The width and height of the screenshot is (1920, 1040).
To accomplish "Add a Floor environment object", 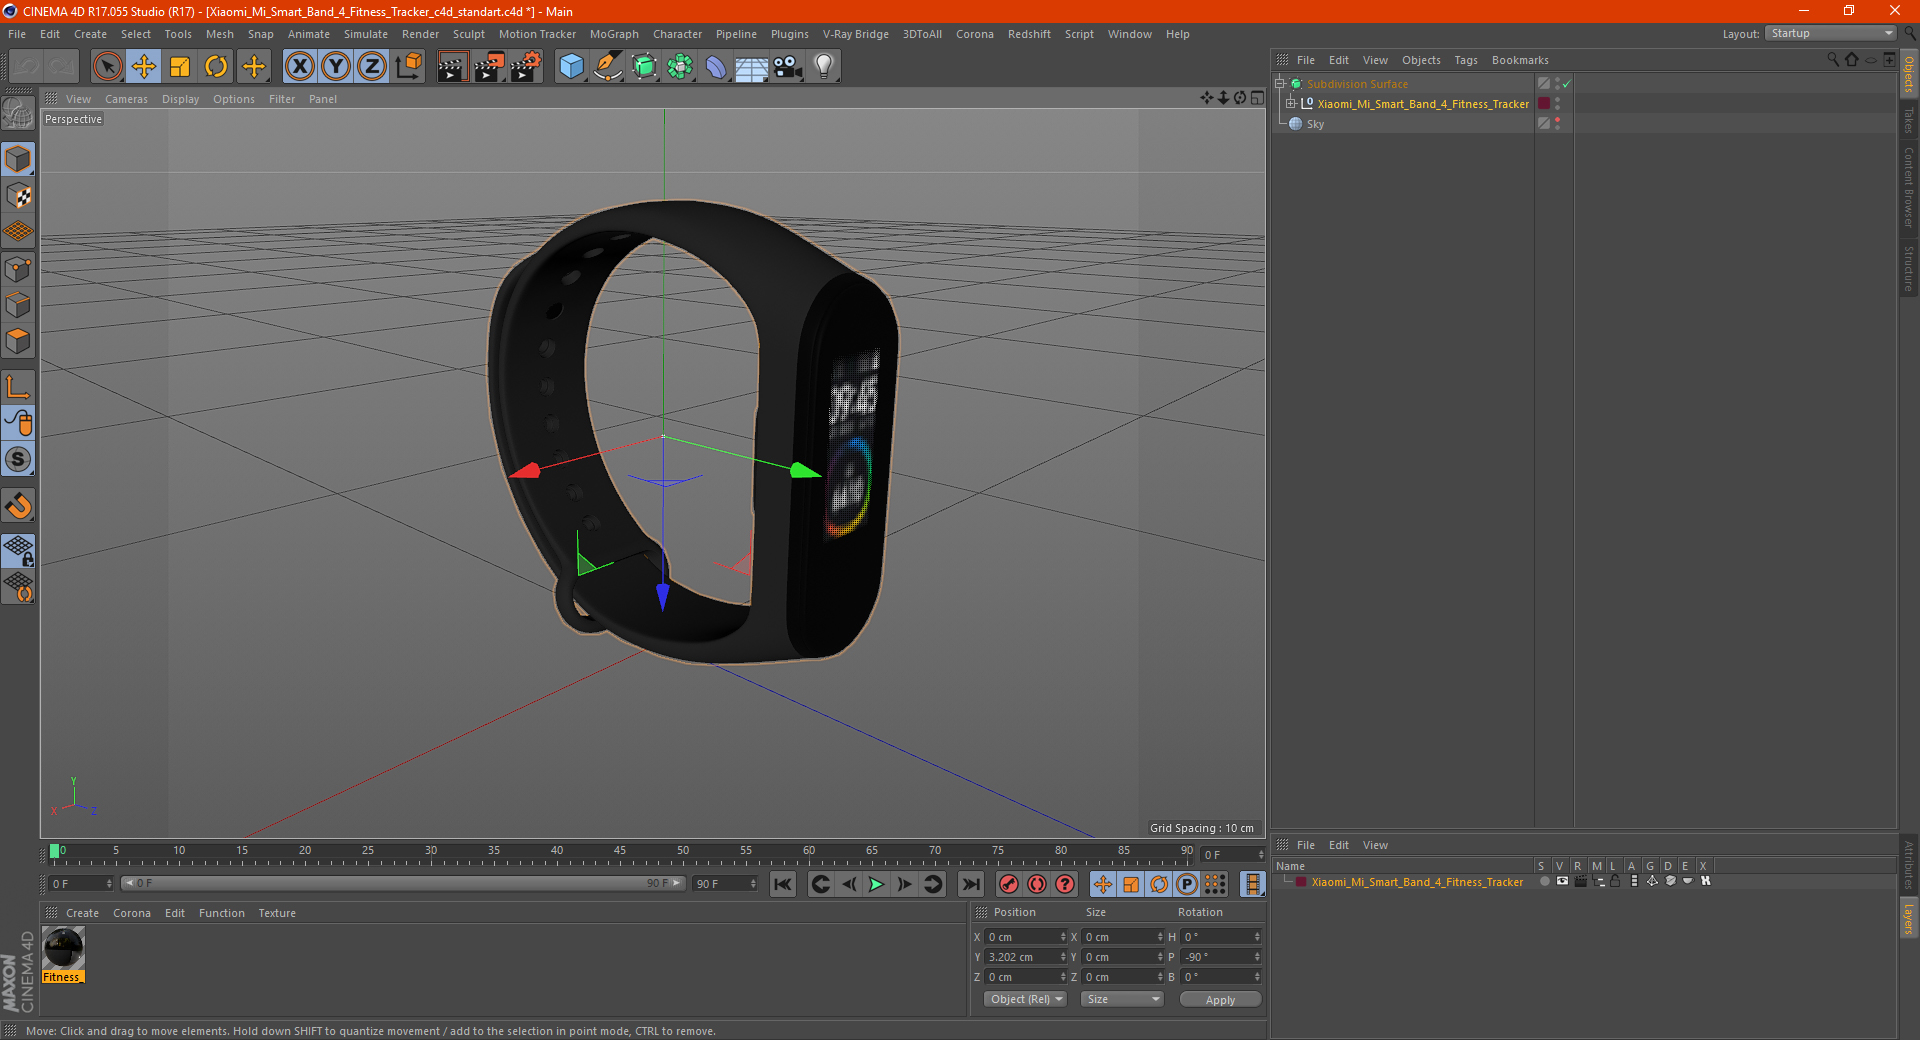I will click(x=751, y=67).
